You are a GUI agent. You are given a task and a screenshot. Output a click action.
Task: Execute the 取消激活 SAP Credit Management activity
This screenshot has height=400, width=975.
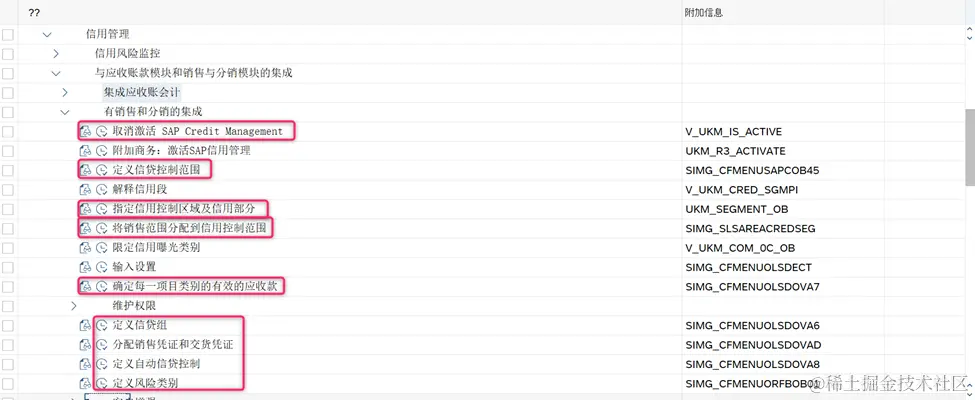pos(101,131)
